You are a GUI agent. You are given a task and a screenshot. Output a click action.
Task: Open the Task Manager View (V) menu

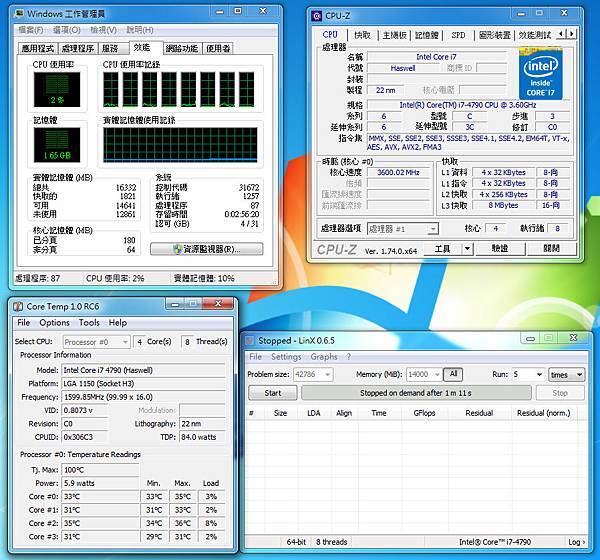[103, 30]
